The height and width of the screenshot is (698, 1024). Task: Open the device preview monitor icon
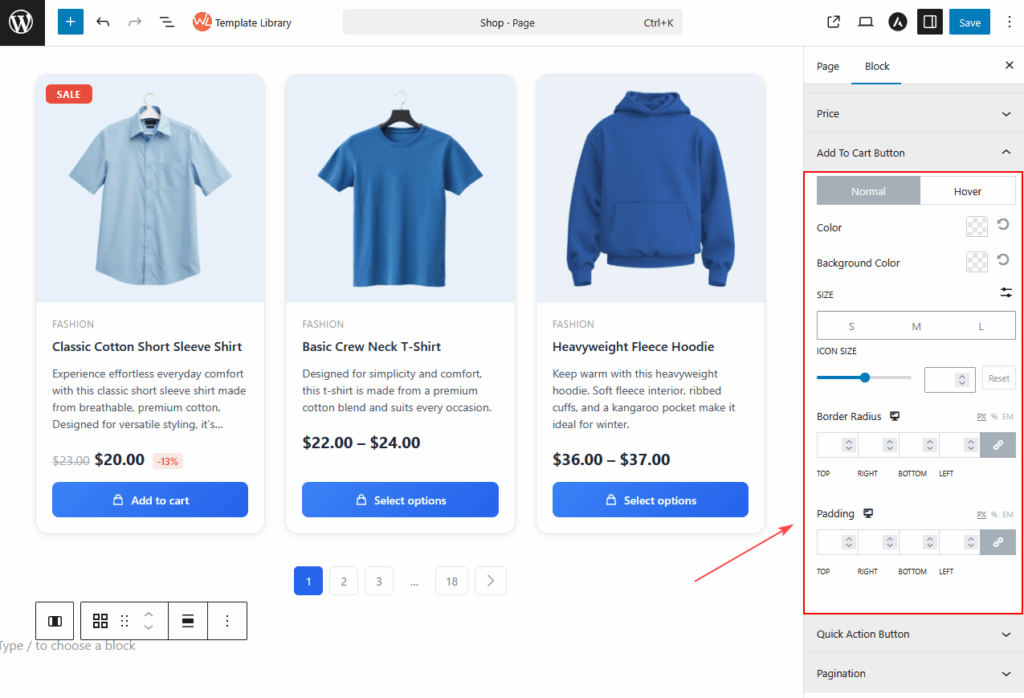click(865, 21)
